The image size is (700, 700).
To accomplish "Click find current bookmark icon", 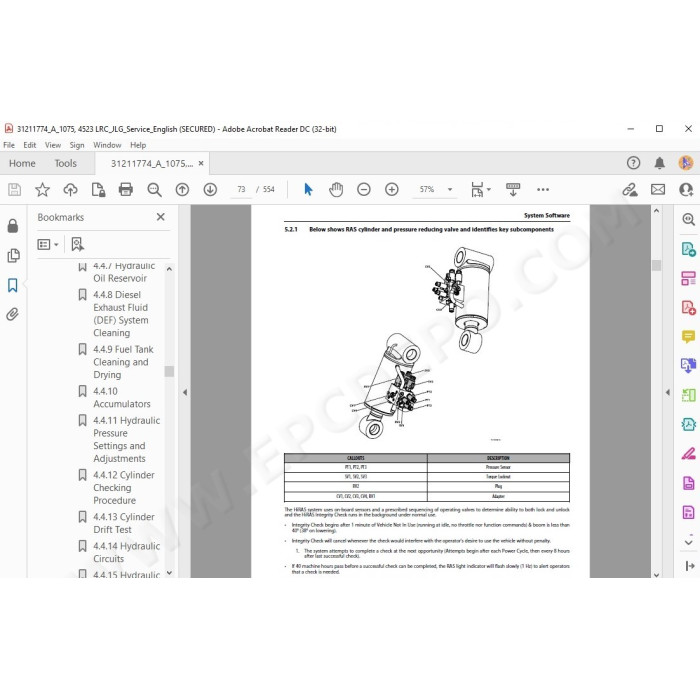I will [77, 244].
